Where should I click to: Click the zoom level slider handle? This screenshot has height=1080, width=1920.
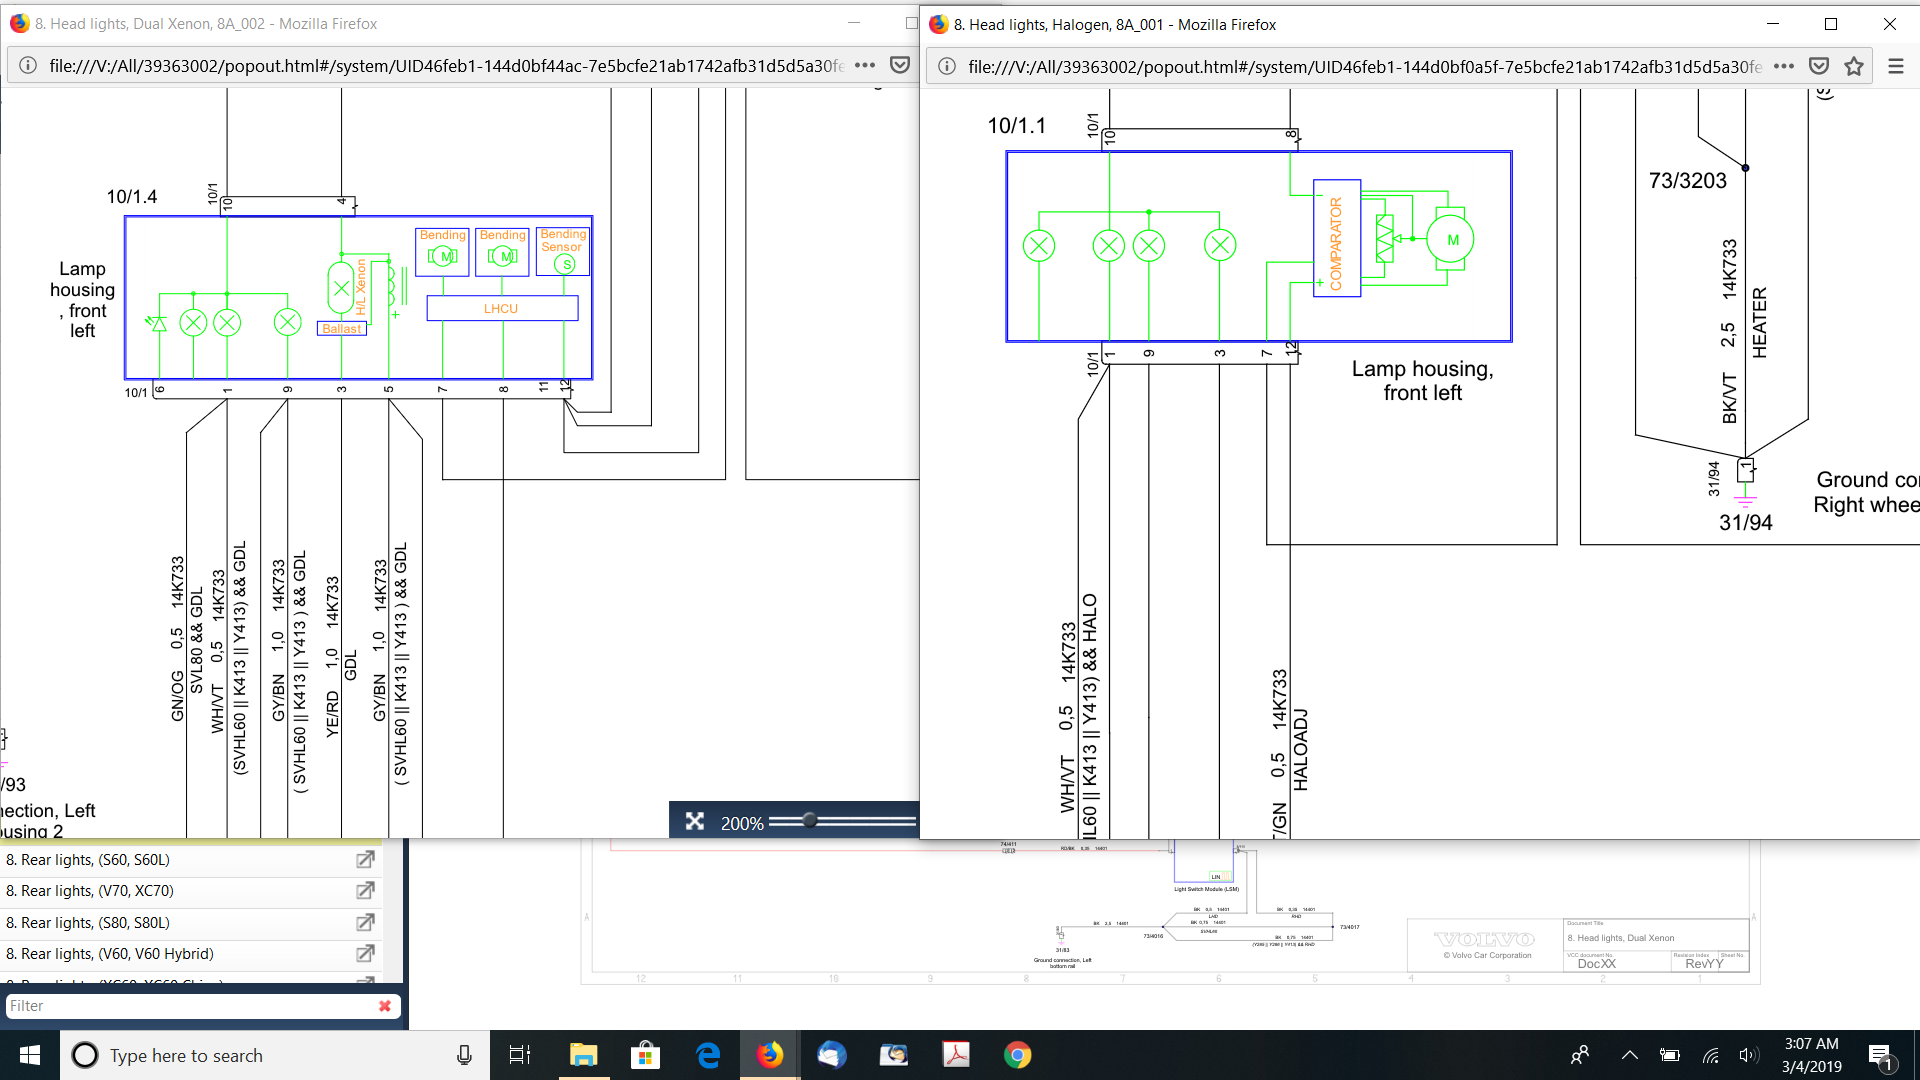pos(810,821)
